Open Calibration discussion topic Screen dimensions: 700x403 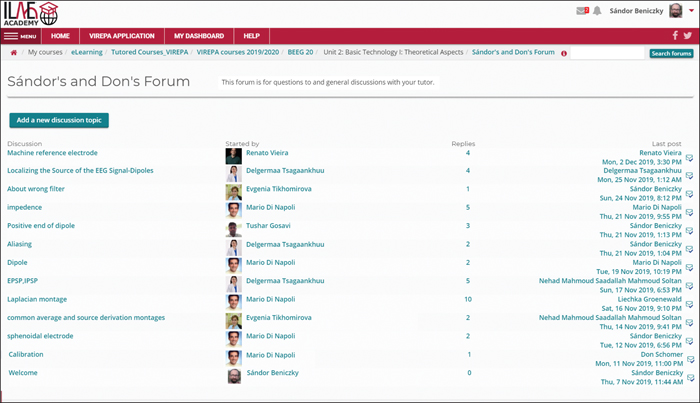click(x=26, y=354)
